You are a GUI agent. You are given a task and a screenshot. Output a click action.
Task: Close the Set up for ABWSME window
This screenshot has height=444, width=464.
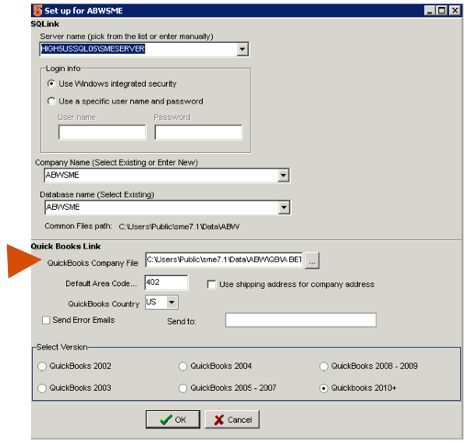click(455, 11)
